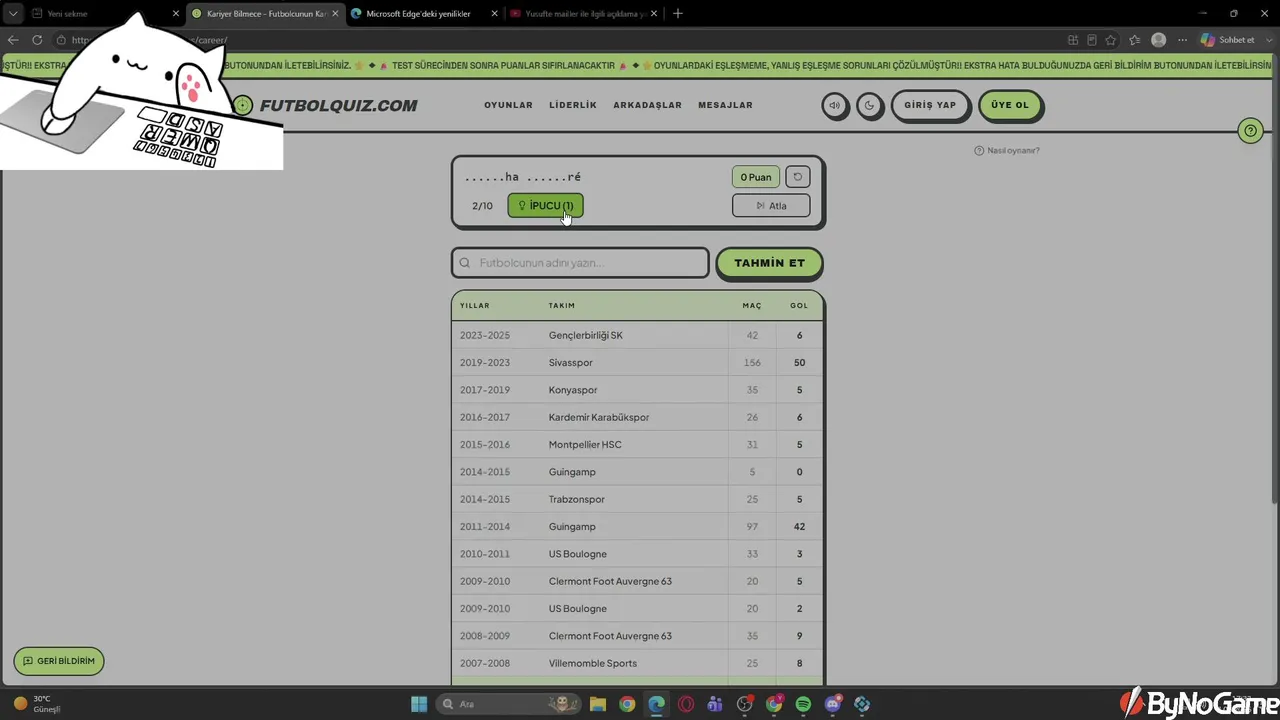This screenshot has width=1280, height=720.
Task: Open the browser profile avatar
Action: point(1158,40)
